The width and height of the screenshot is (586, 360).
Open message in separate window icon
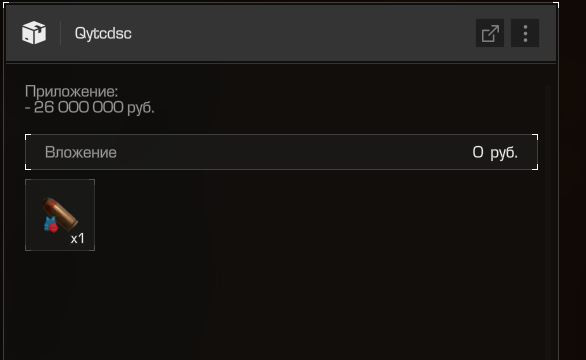pyautogui.click(x=490, y=33)
